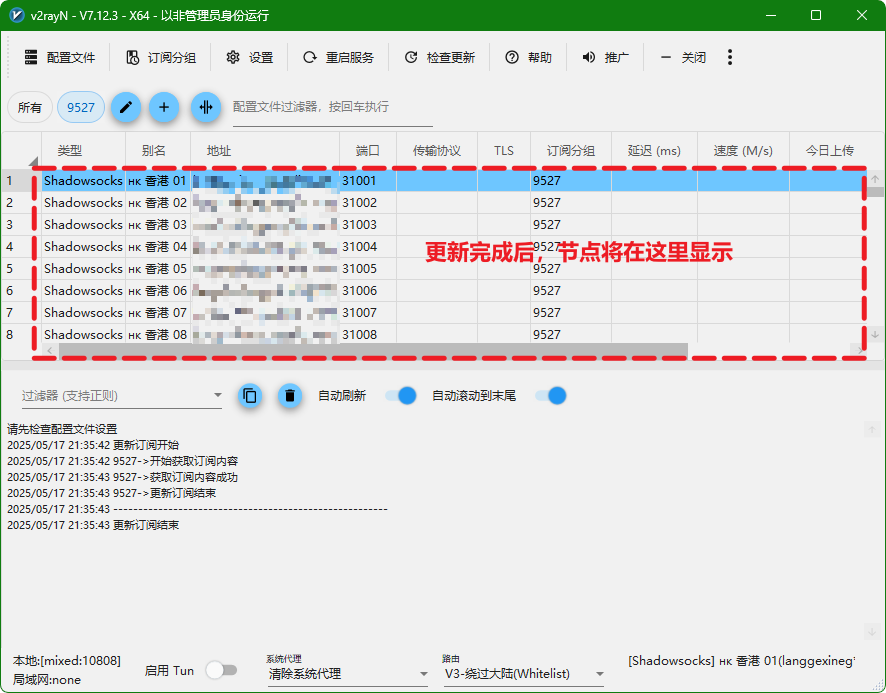Image resolution: width=886 pixels, height=693 pixels.
Task: Click the active server status text
Action: tap(741, 660)
